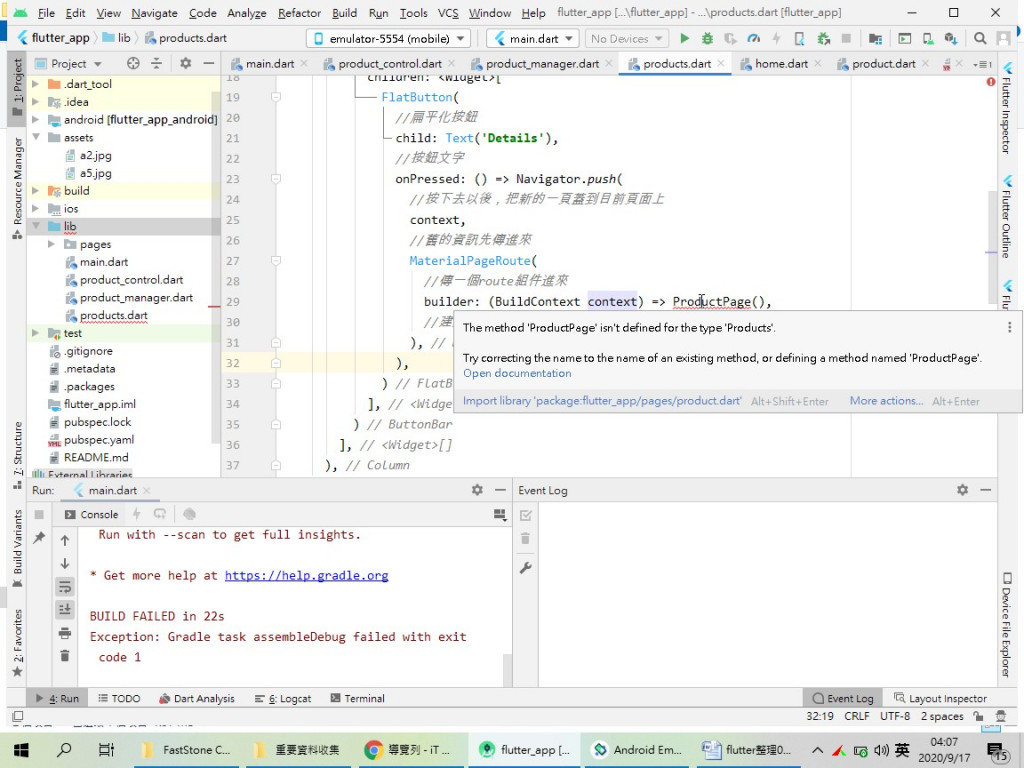Open the Refactor menu

299,13
